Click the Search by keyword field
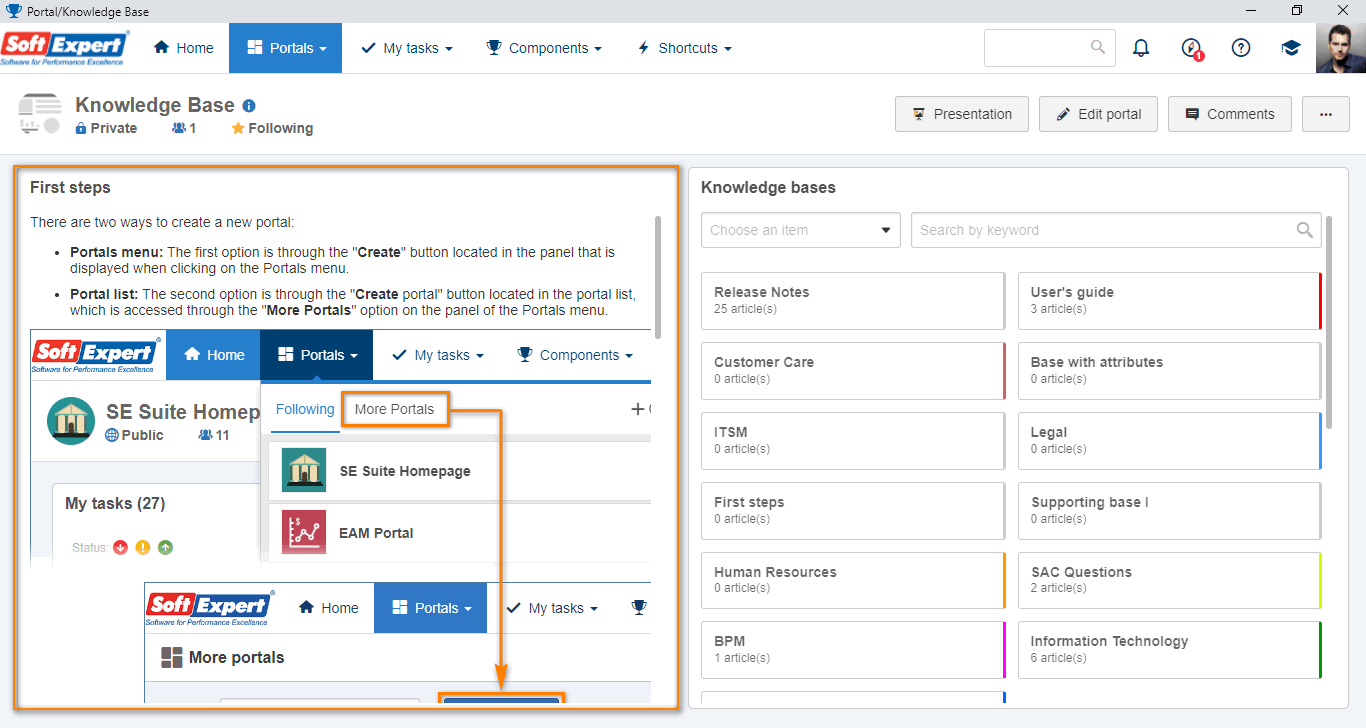 tap(1116, 230)
